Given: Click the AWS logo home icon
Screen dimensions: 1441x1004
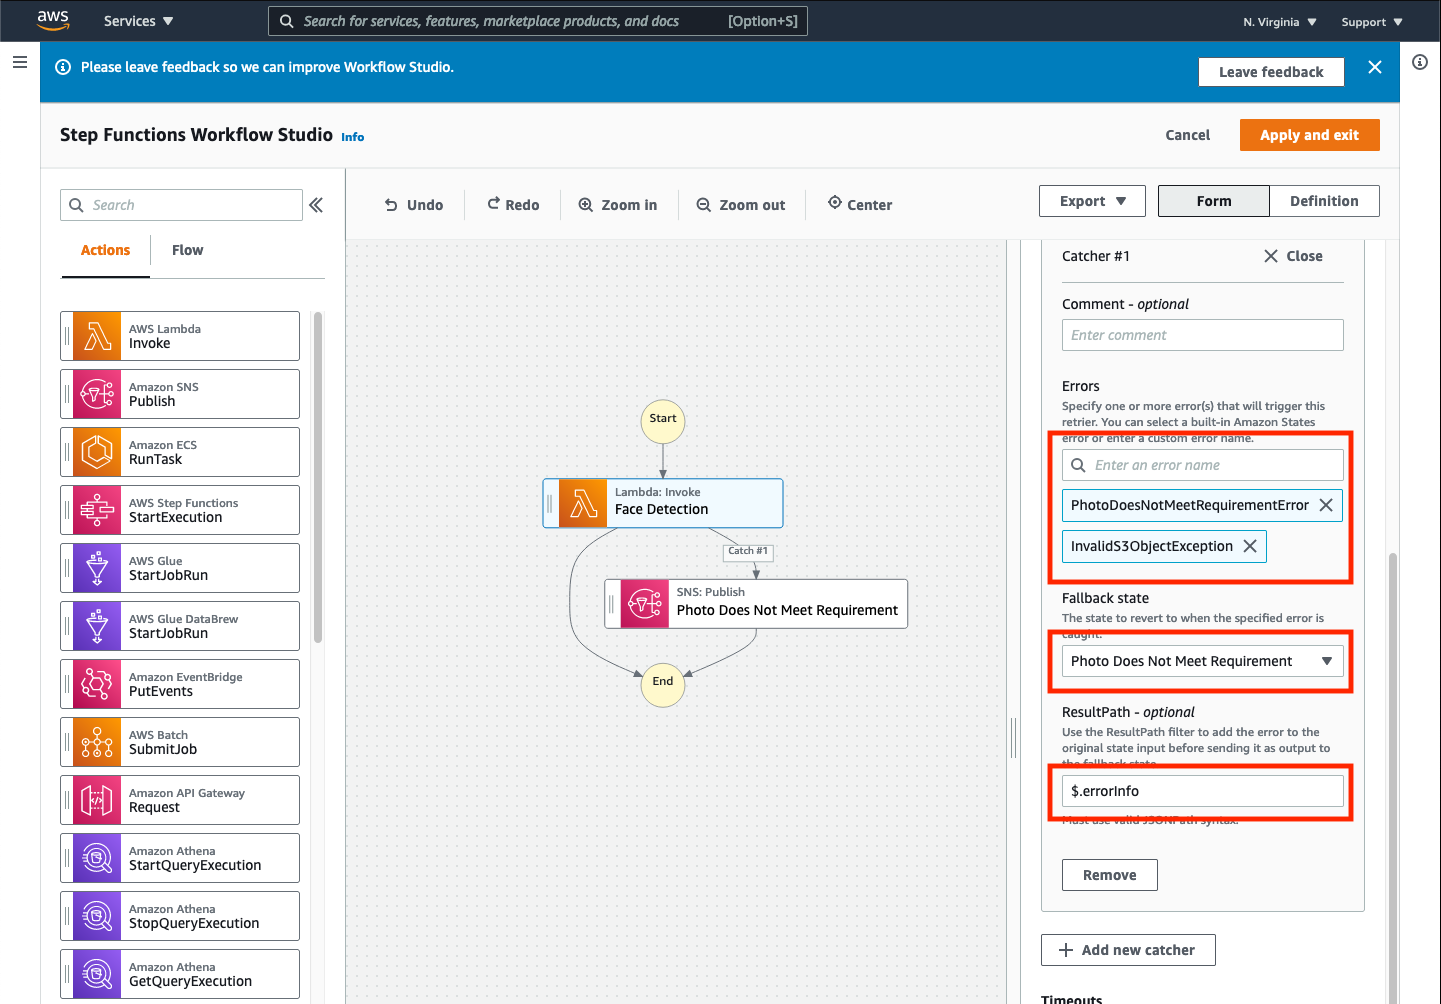Looking at the screenshot, I should (53, 20).
